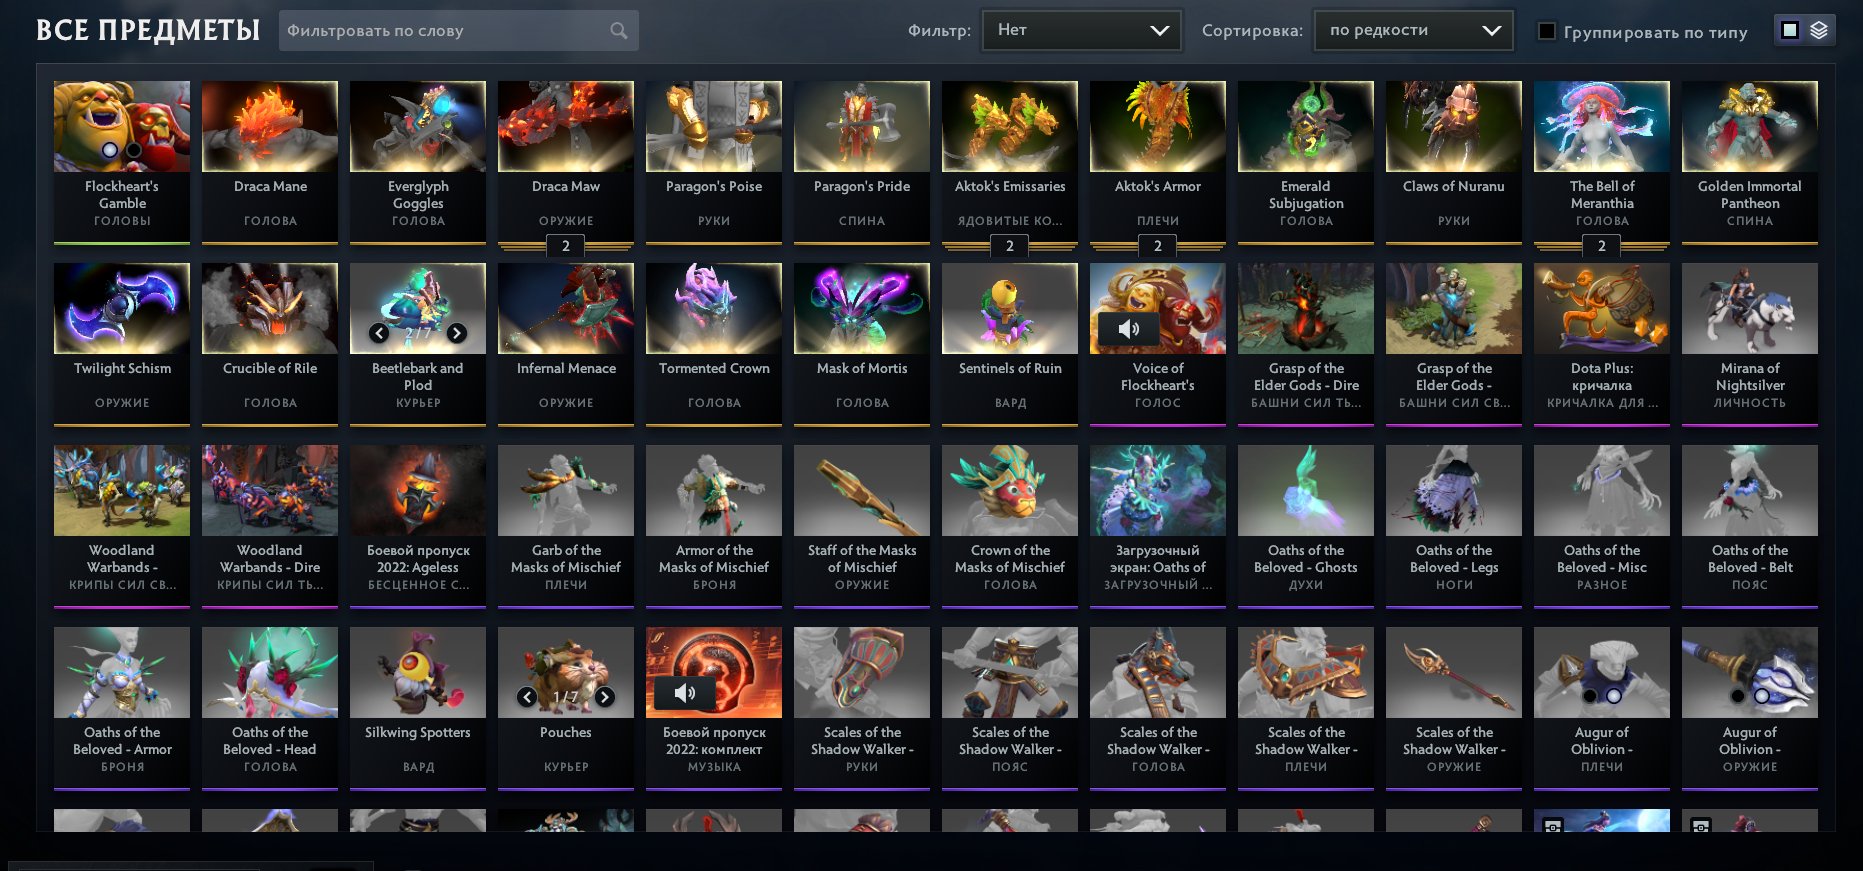Focus the Фильтровать по слову search field

click(x=445, y=31)
